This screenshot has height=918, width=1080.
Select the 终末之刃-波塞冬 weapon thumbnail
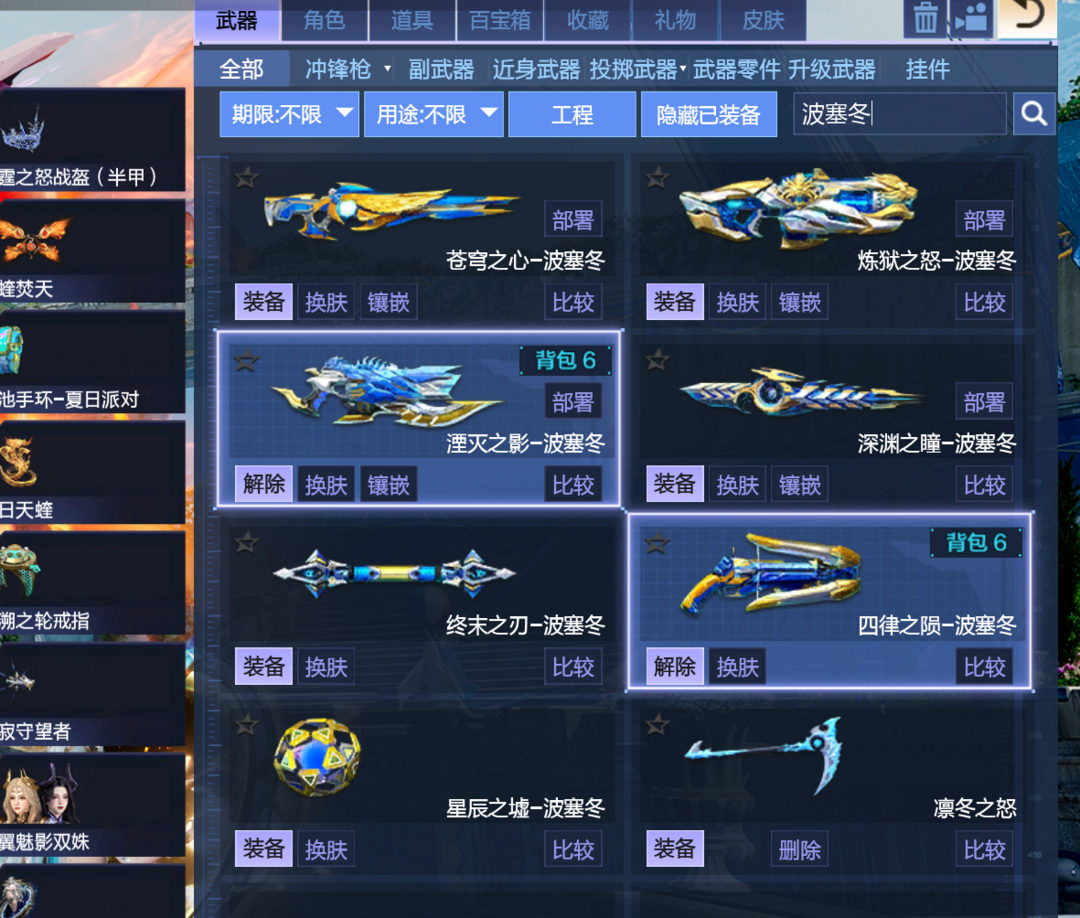[x=394, y=573]
